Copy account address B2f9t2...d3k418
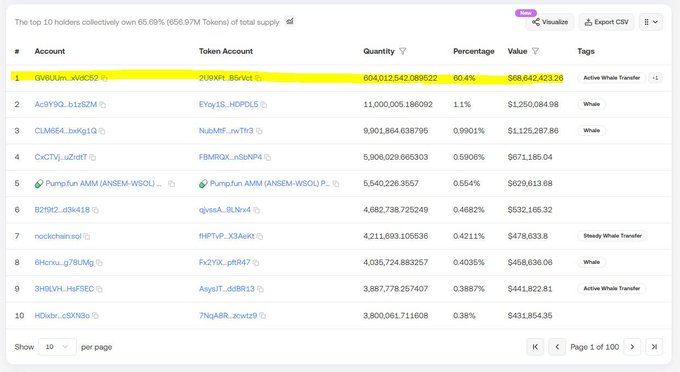Viewport: 680px width, 372px height. coord(95,210)
